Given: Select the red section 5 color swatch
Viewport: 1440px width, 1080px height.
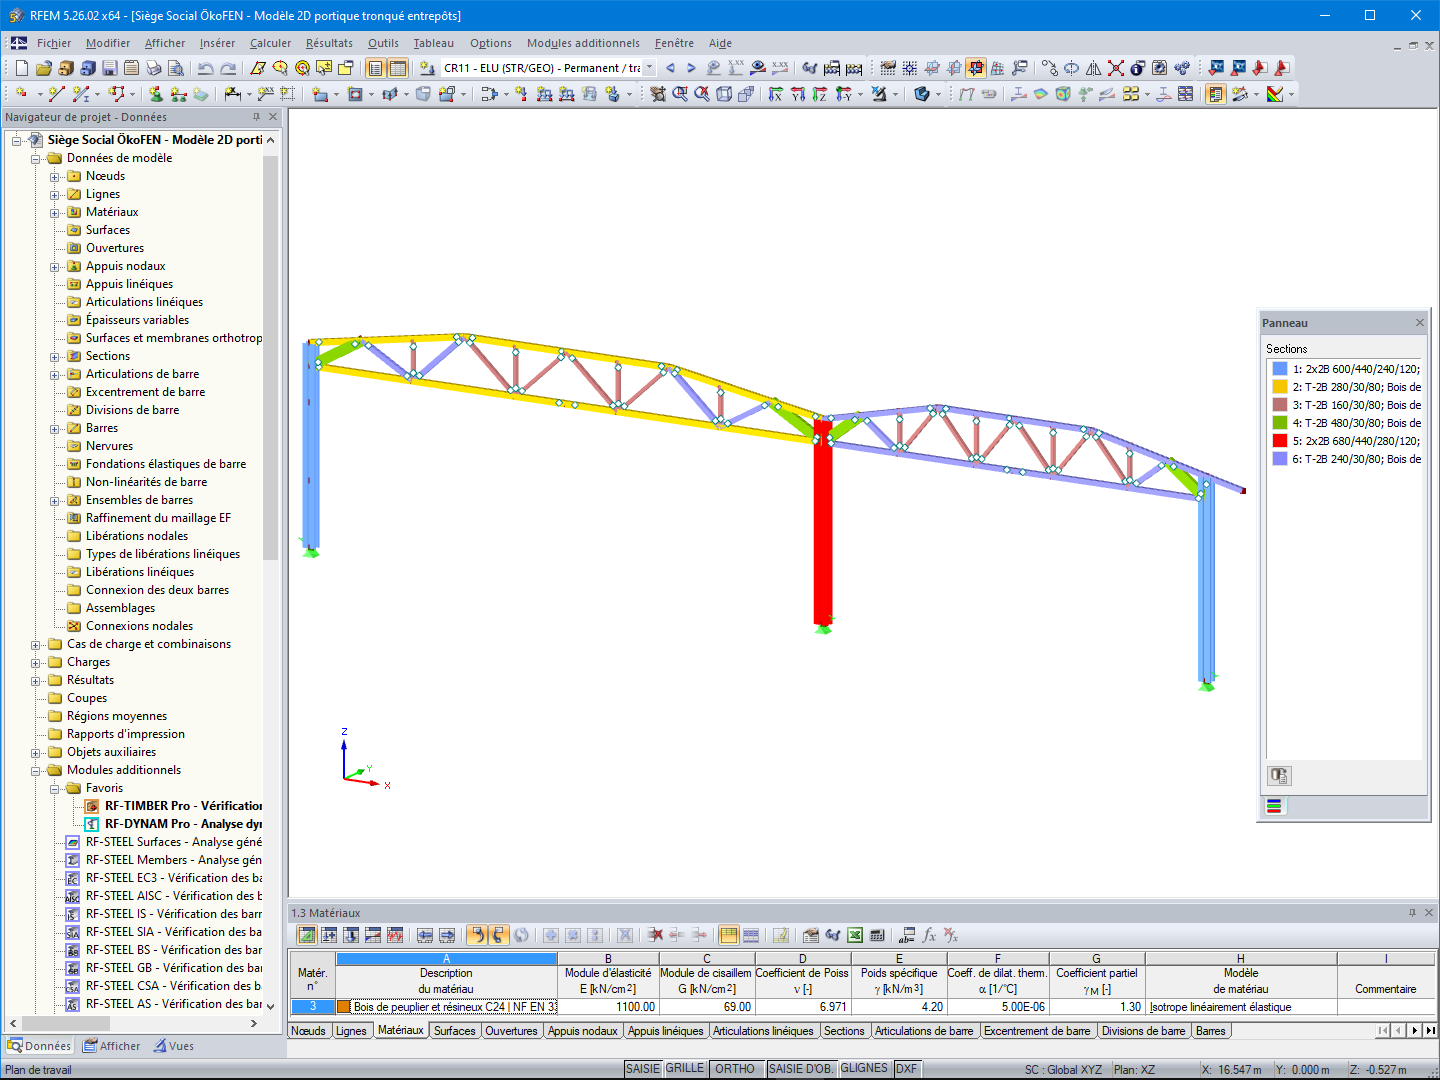Looking at the screenshot, I should click(x=1277, y=441).
